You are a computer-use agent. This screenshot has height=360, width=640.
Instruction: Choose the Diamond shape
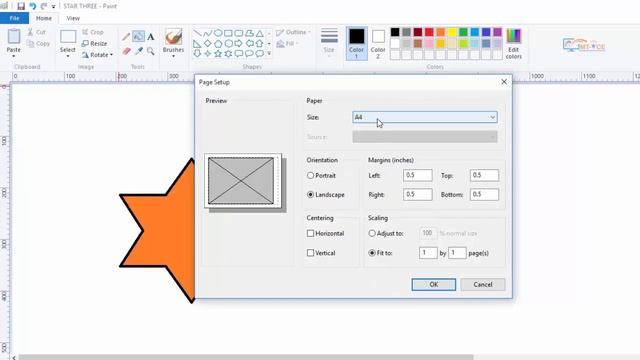tap(208, 43)
